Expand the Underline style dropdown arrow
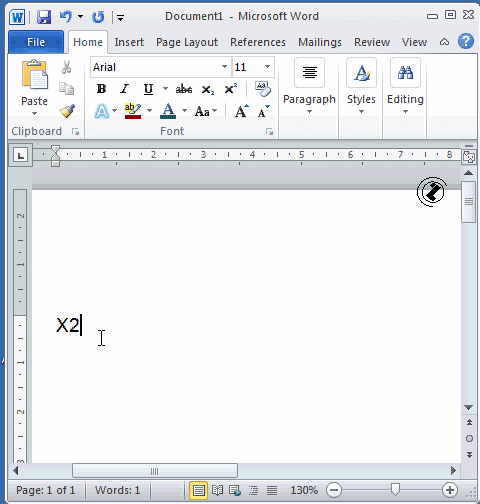Image resolution: width=480 pixels, height=504 pixels. click(x=165, y=89)
